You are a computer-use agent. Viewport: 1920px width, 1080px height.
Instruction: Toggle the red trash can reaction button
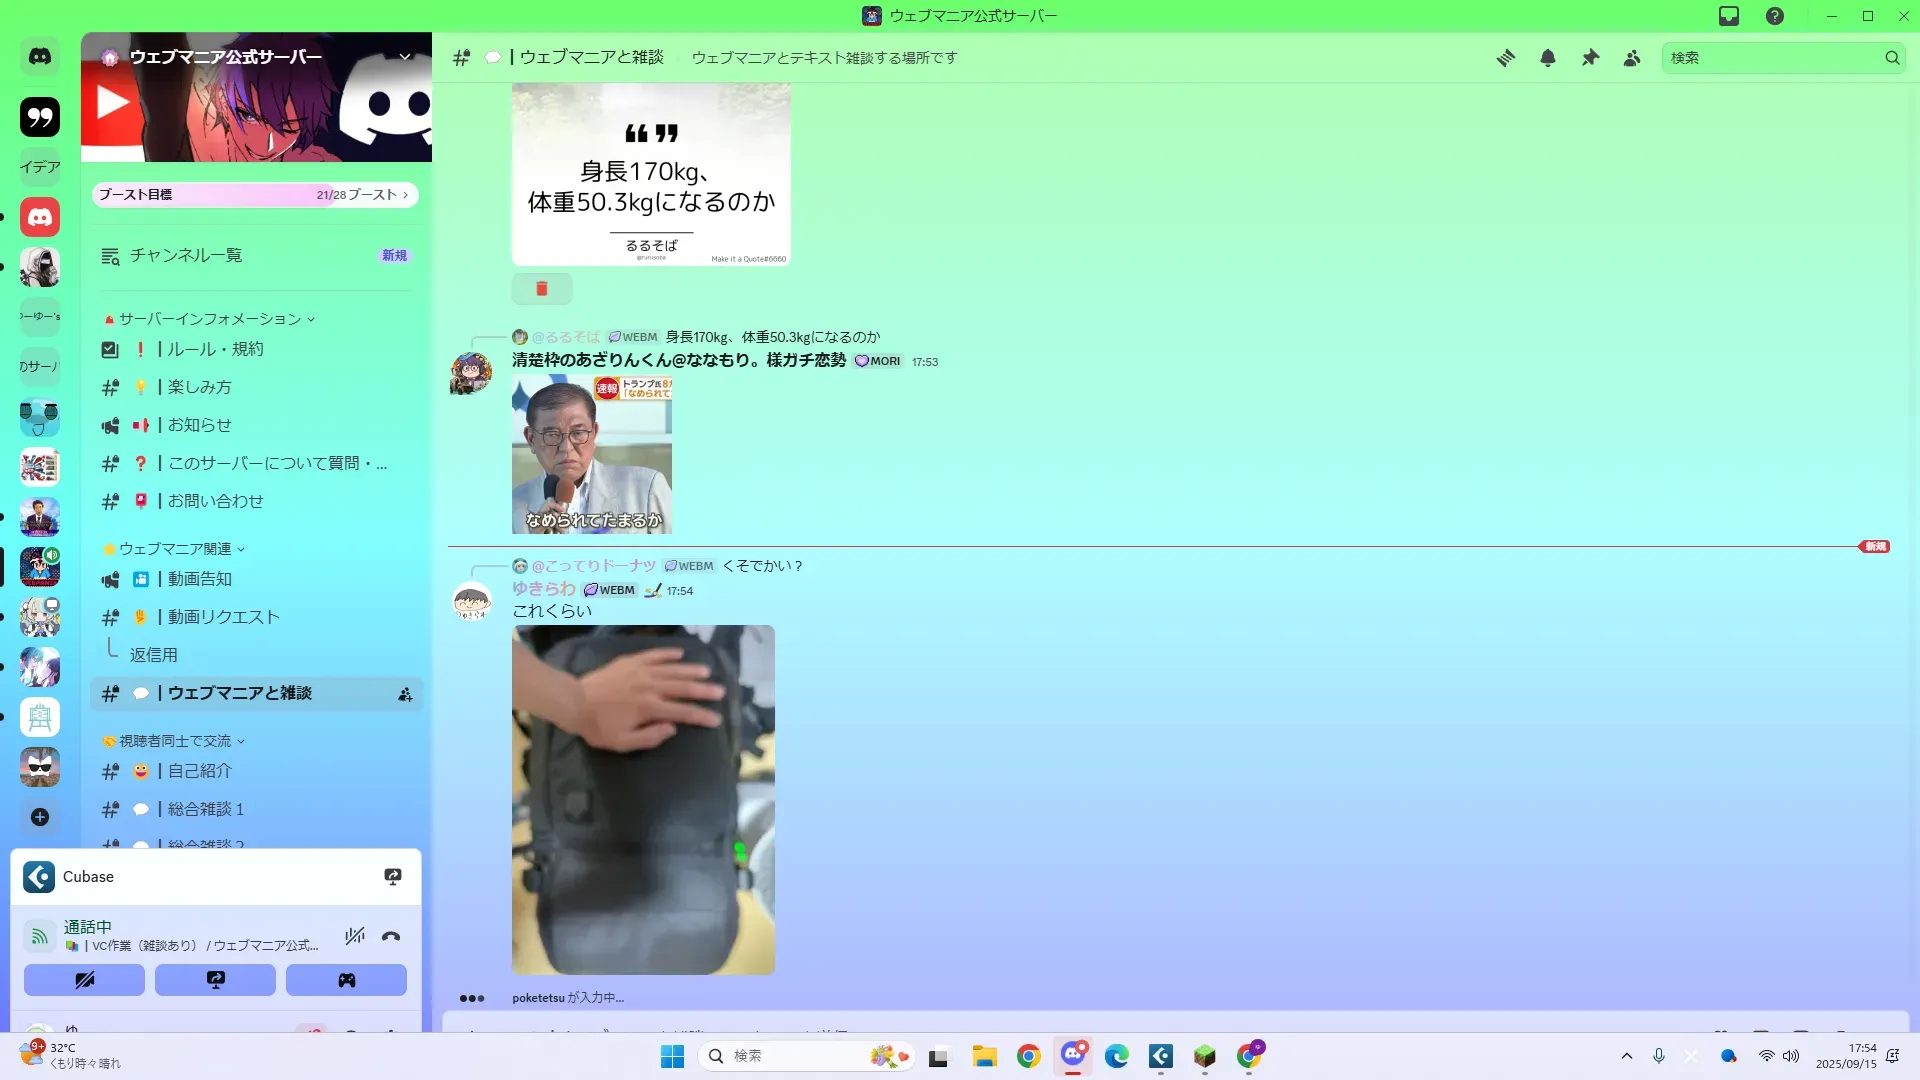(541, 289)
